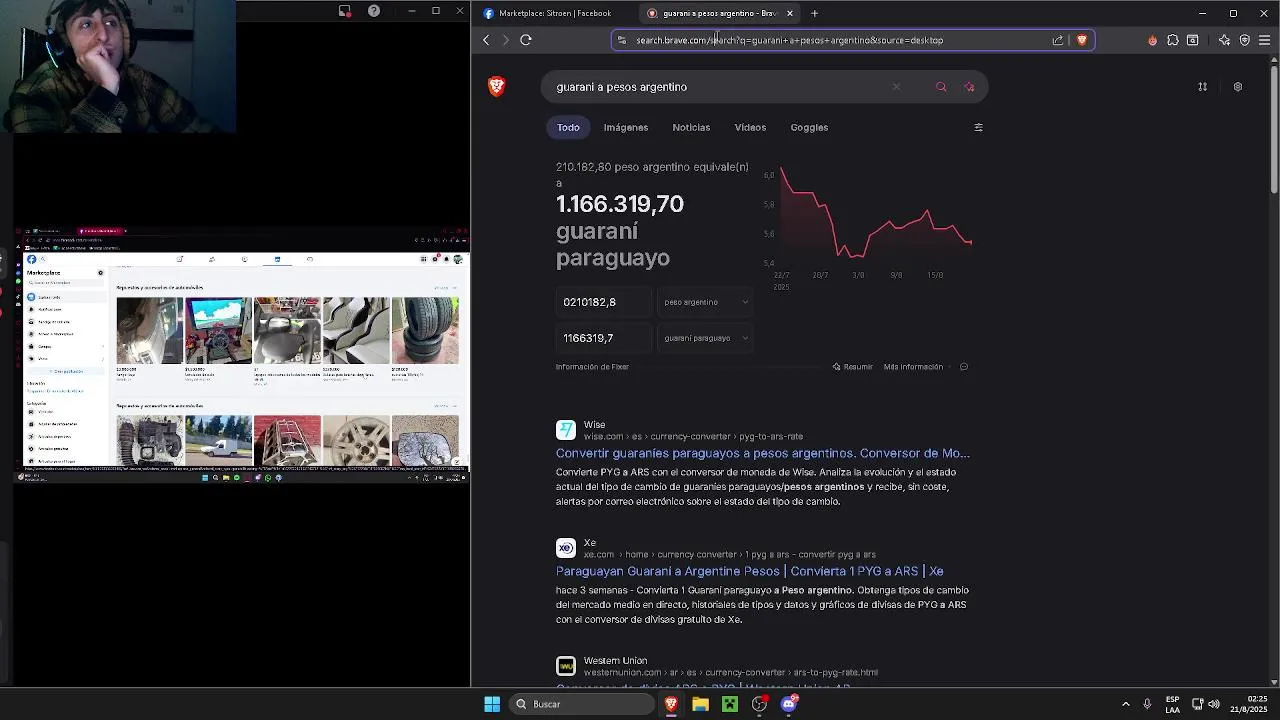Switch to the Noticias tab
The width and height of the screenshot is (1280, 720).
pyautogui.click(x=691, y=127)
